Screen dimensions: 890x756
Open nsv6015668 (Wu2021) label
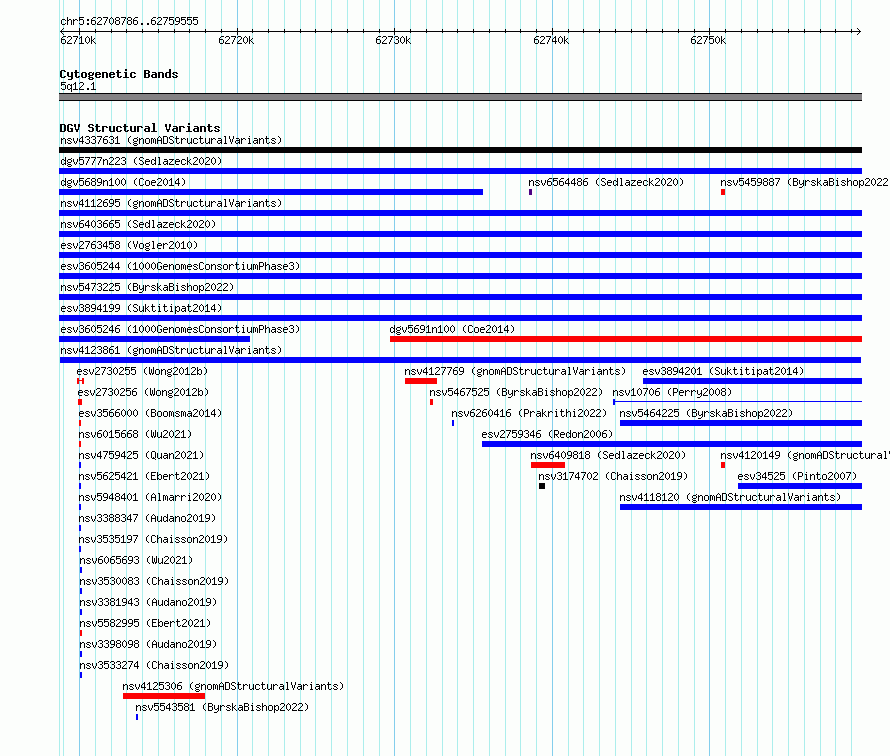pyautogui.click(x=135, y=434)
